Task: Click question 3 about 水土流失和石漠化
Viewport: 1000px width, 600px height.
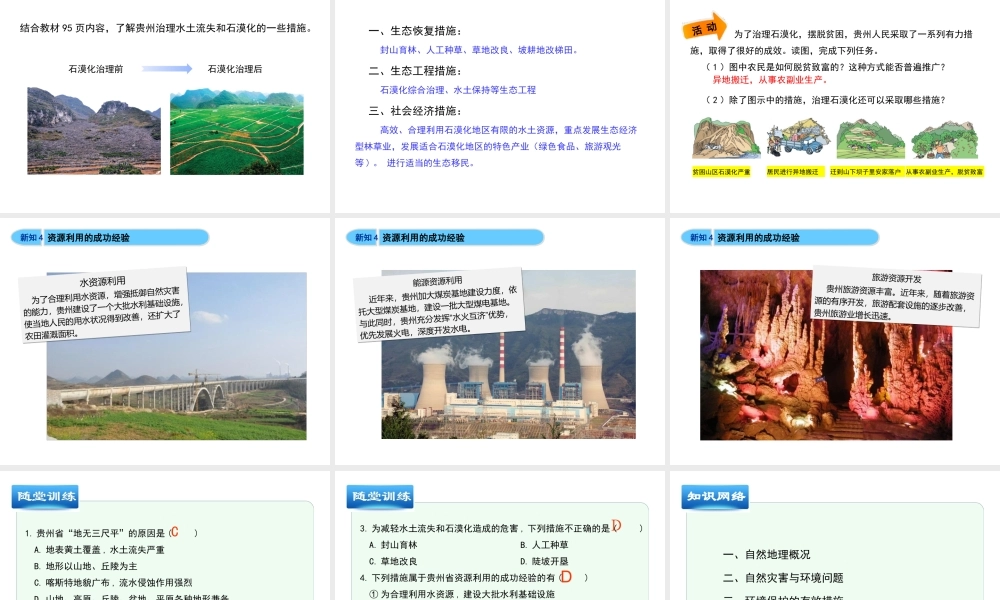Action: pyautogui.click(x=501, y=529)
